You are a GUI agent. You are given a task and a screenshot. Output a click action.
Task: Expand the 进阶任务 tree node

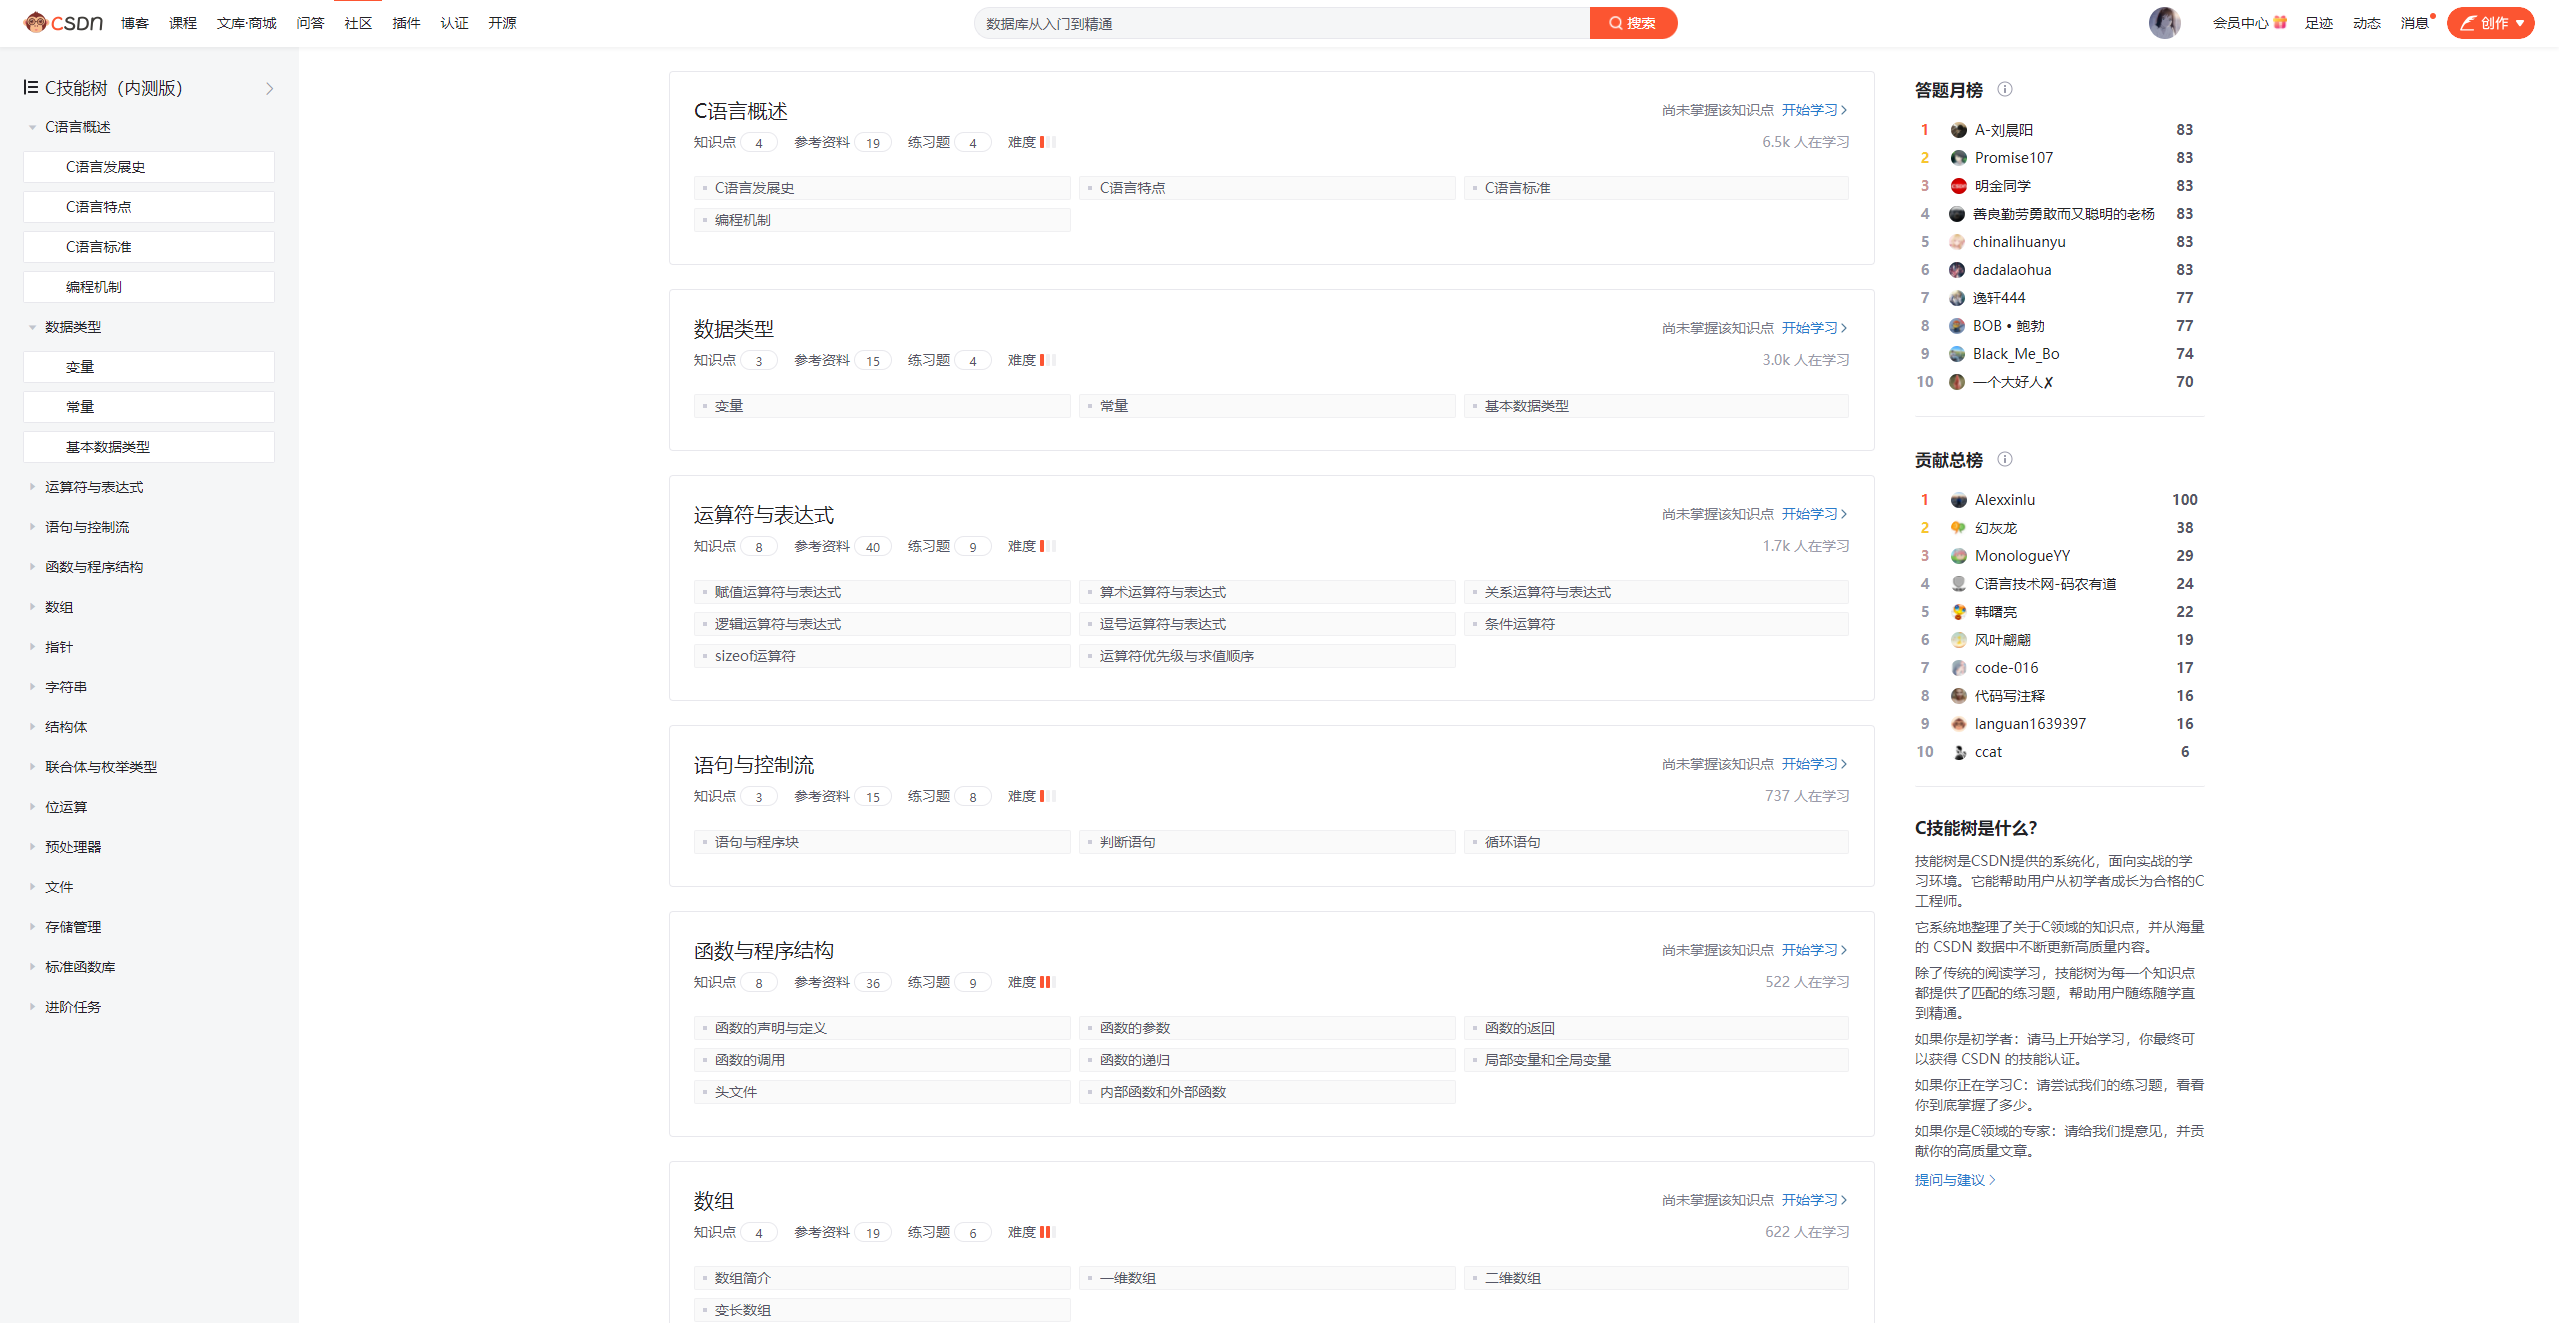(x=32, y=1007)
